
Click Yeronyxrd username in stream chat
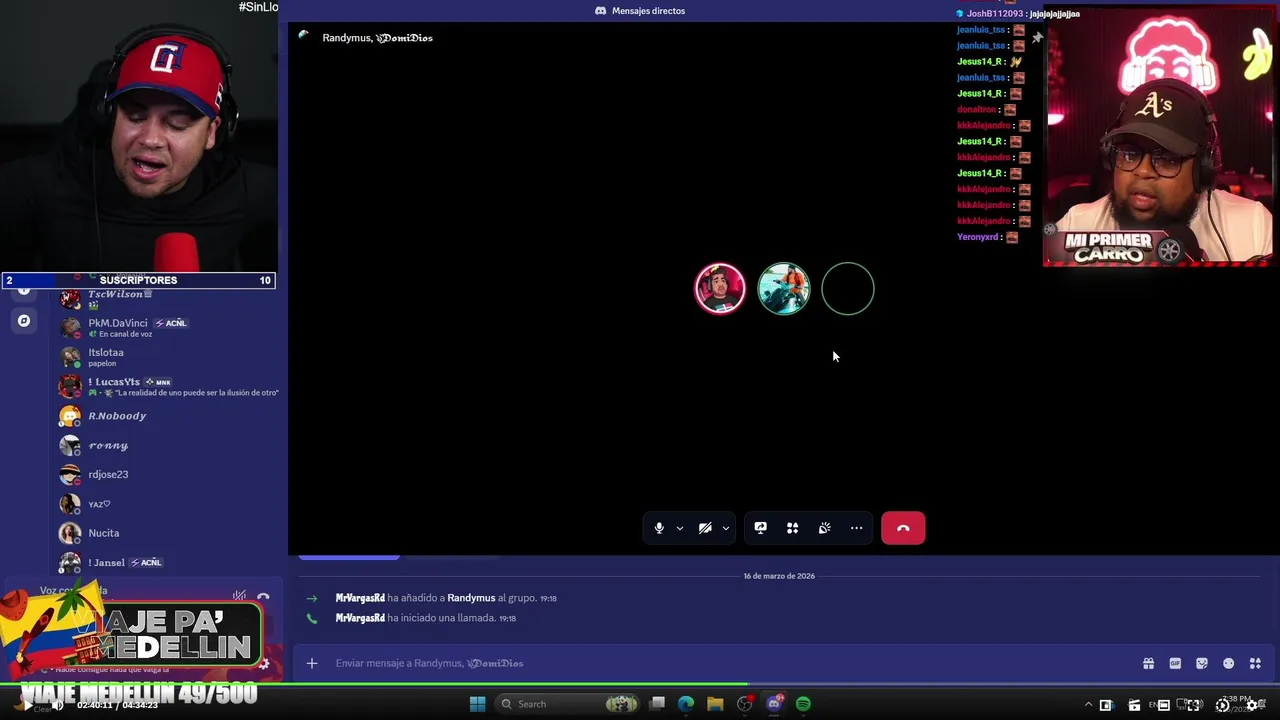coord(978,237)
